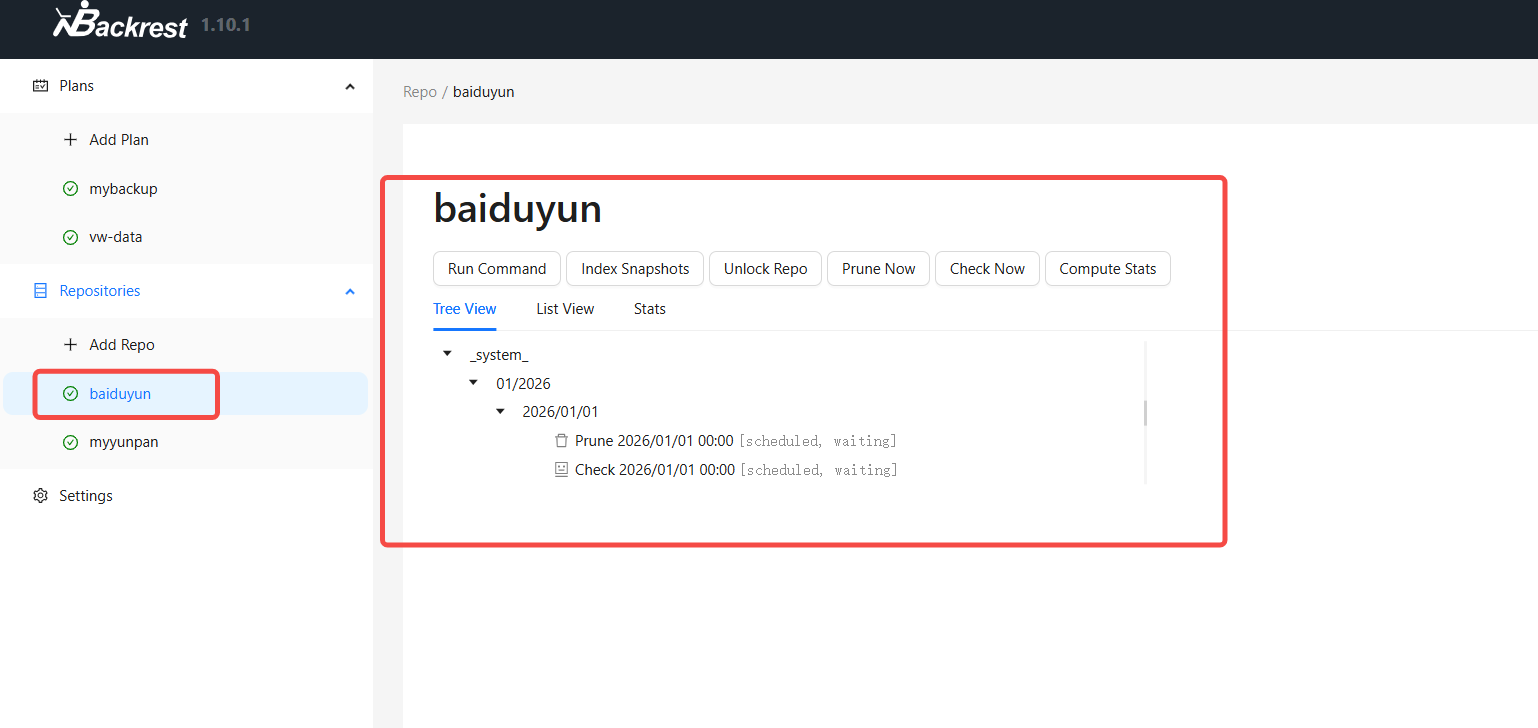Open the Stats tab
Screen dimensions: 1538x728
[649, 309]
